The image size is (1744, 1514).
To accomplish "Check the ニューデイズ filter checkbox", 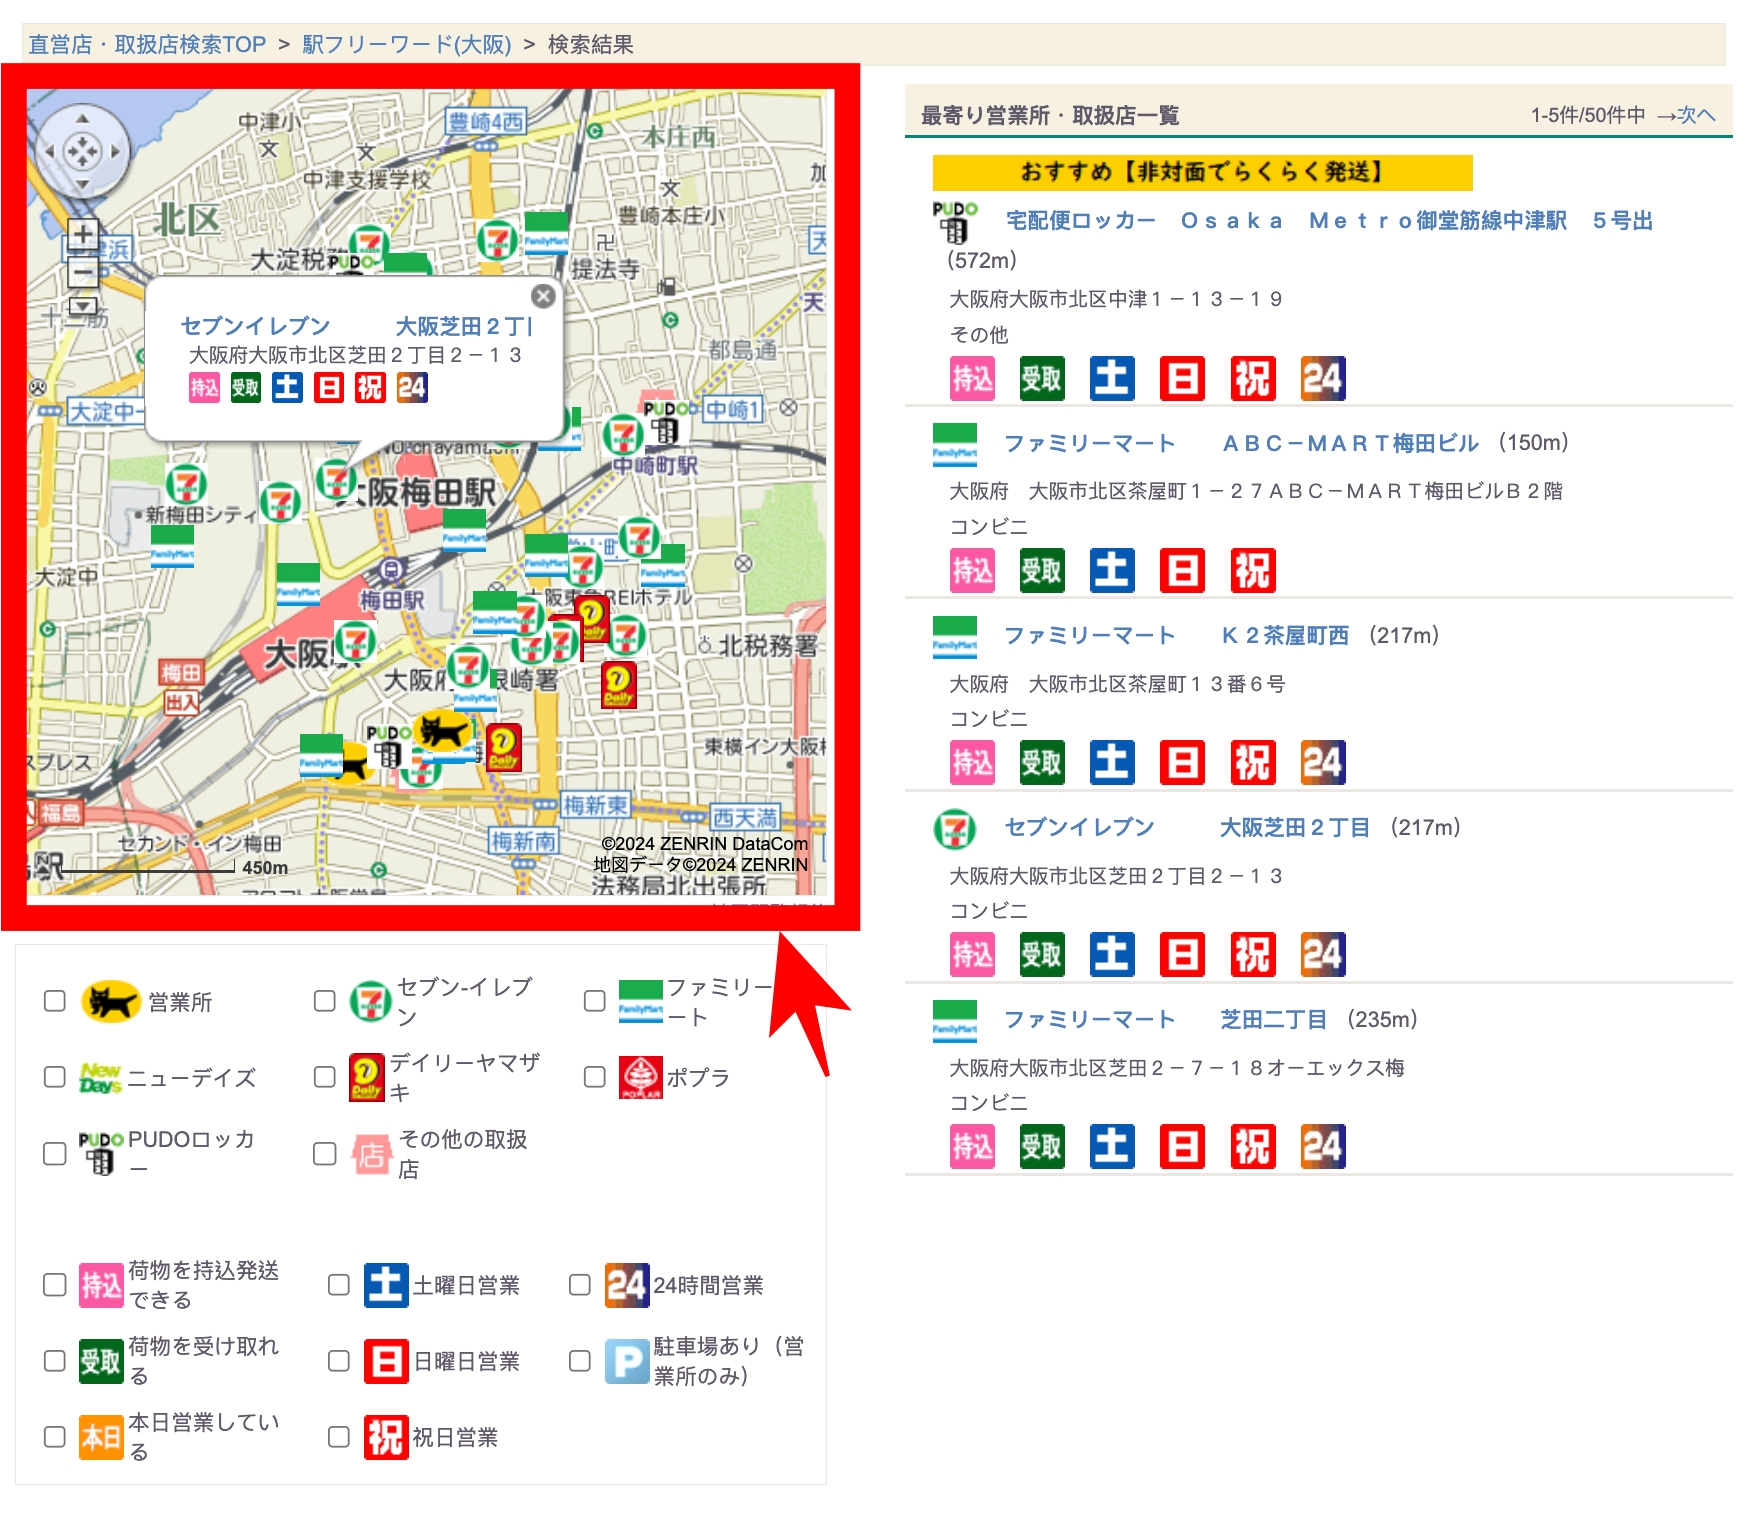I will 55,1077.
